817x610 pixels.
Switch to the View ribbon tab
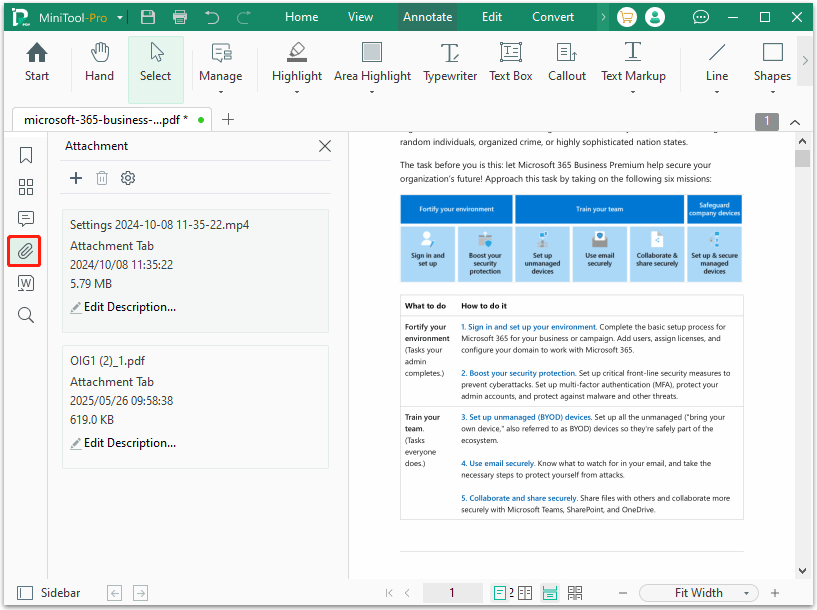tap(361, 17)
